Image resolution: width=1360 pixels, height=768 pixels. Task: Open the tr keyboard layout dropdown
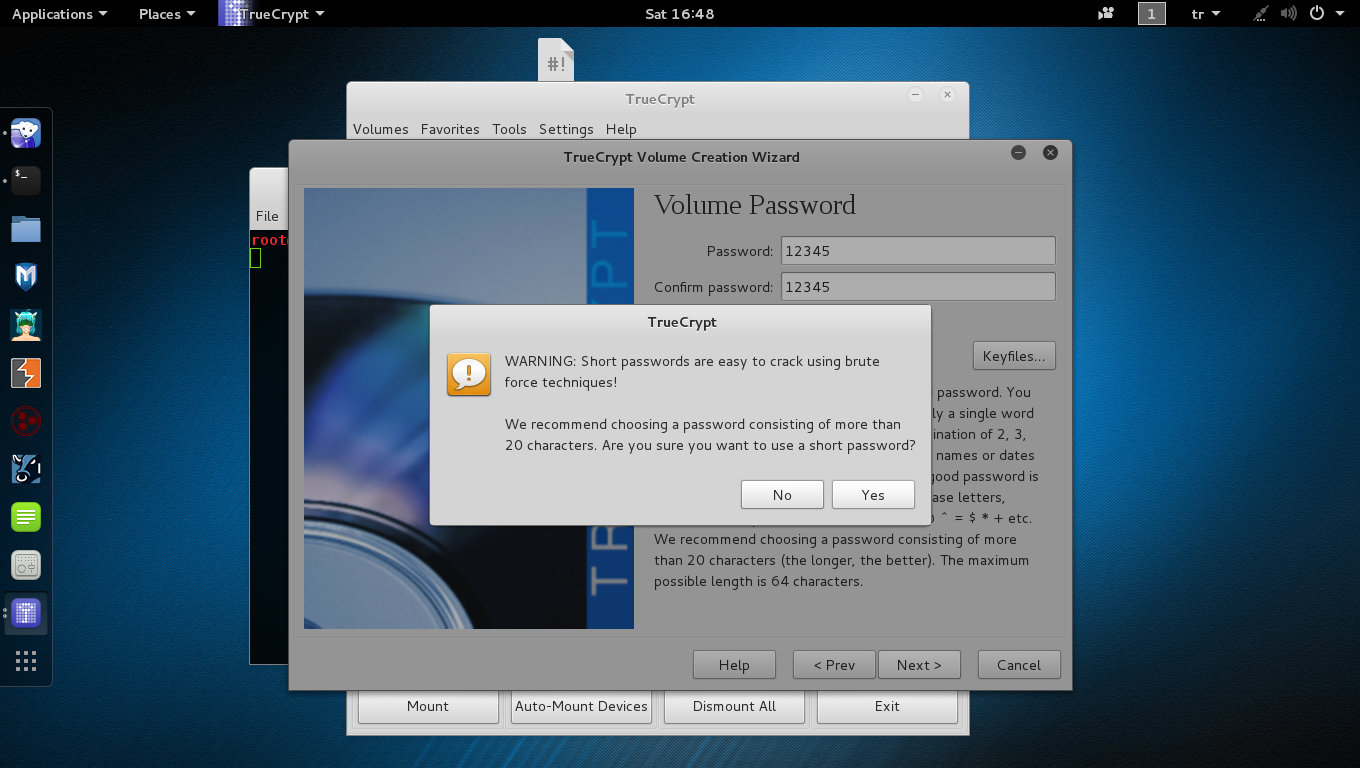(x=1206, y=14)
